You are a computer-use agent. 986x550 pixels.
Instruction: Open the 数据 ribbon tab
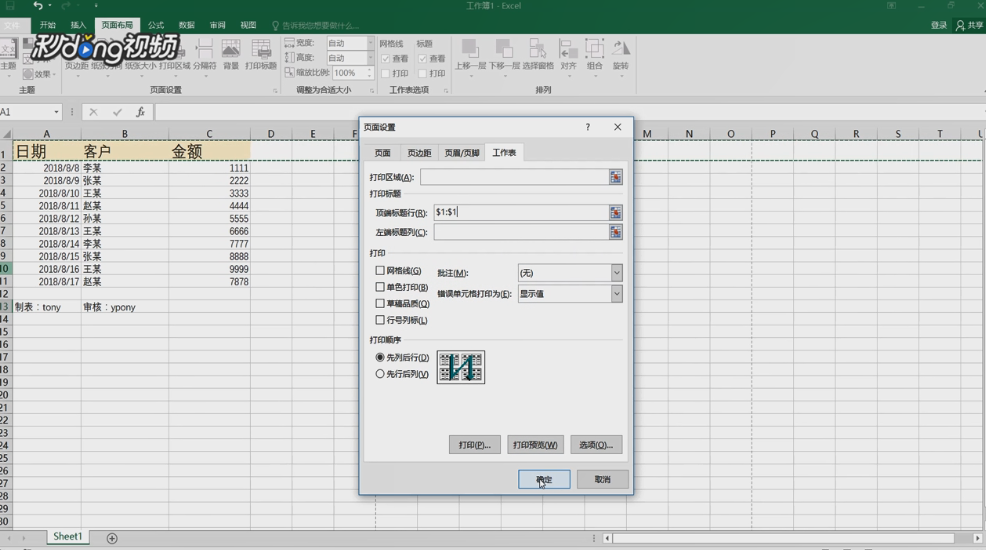(186, 25)
